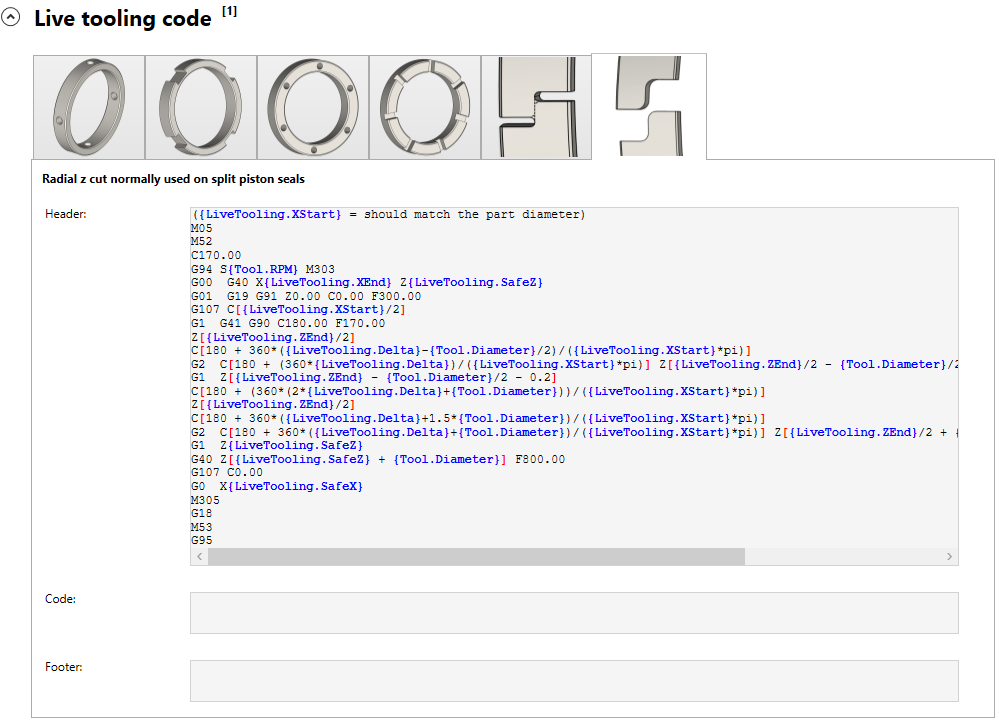
Task: Open footnote reference [1]
Action: point(229,11)
